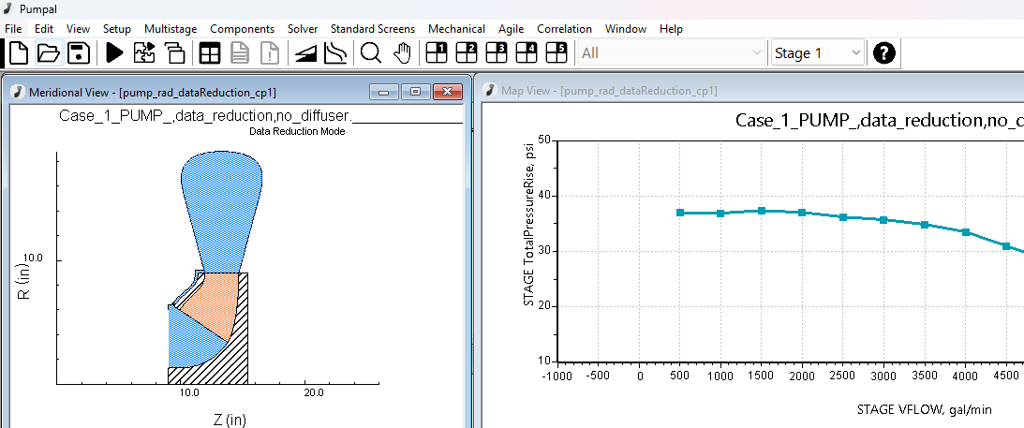Run the solver with the play icon
Viewport: 1024px width, 428px height.
click(x=114, y=53)
